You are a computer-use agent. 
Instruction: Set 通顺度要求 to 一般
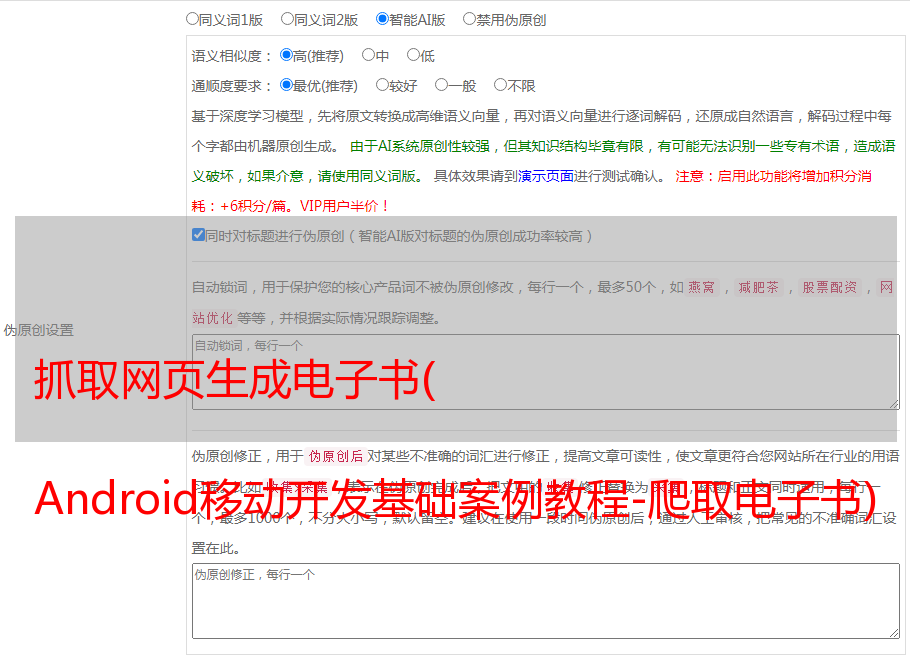[x=441, y=85]
